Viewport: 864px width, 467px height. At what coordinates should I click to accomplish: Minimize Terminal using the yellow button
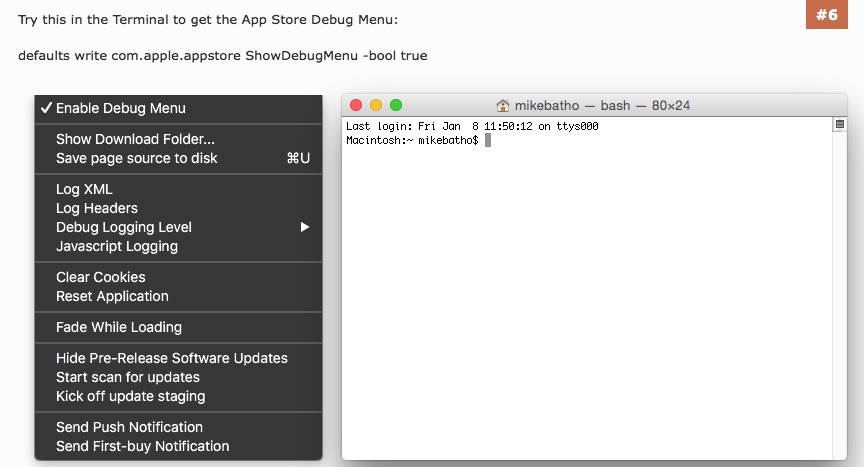[x=376, y=105]
